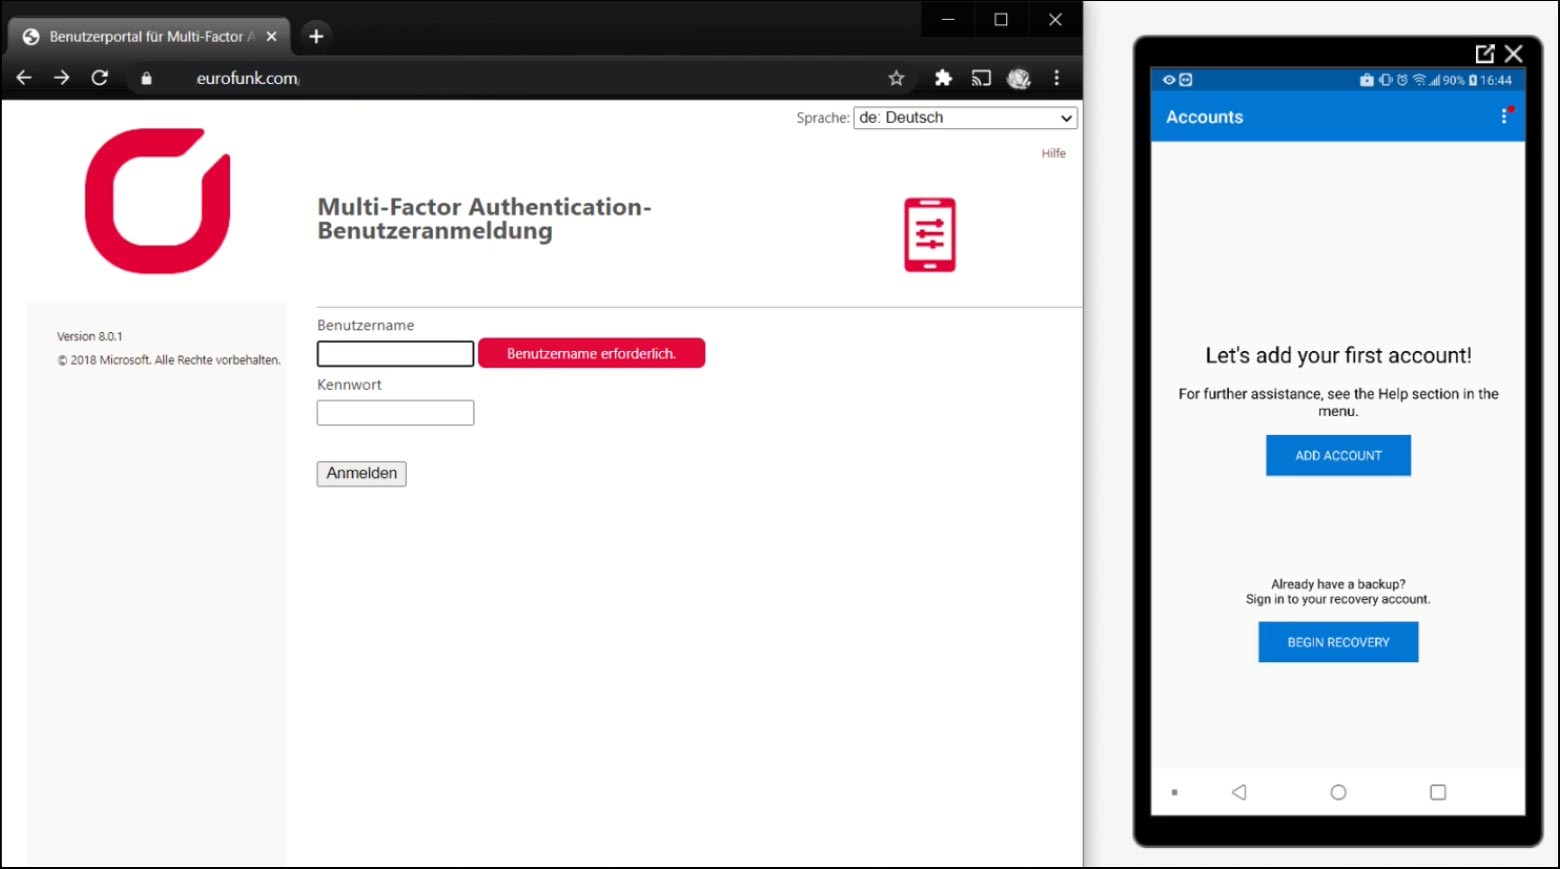
Task: Click the cast media icon in toolbar
Action: [981, 78]
